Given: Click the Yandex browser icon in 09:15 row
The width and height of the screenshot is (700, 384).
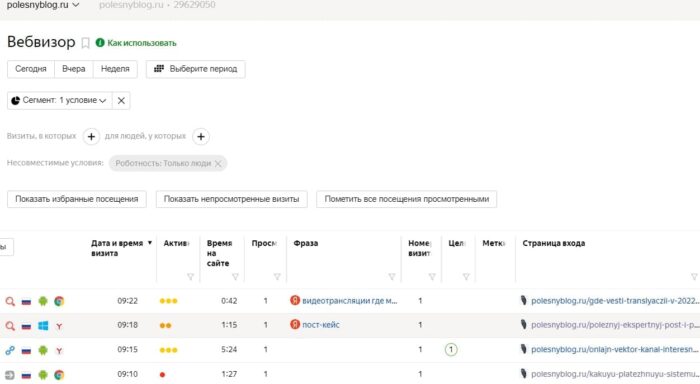Looking at the screenshot, I should [x=59, y=351].
